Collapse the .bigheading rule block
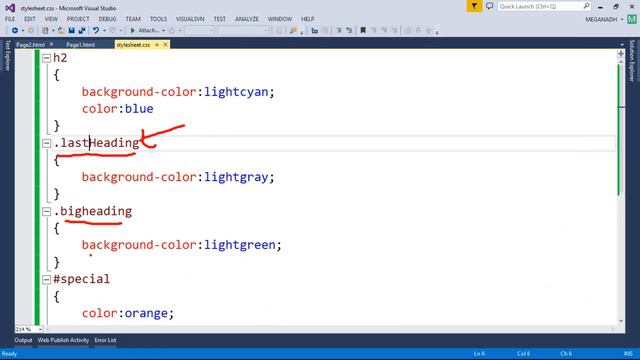Viewport: 640px width, 360px height. (x=46, y=211)
